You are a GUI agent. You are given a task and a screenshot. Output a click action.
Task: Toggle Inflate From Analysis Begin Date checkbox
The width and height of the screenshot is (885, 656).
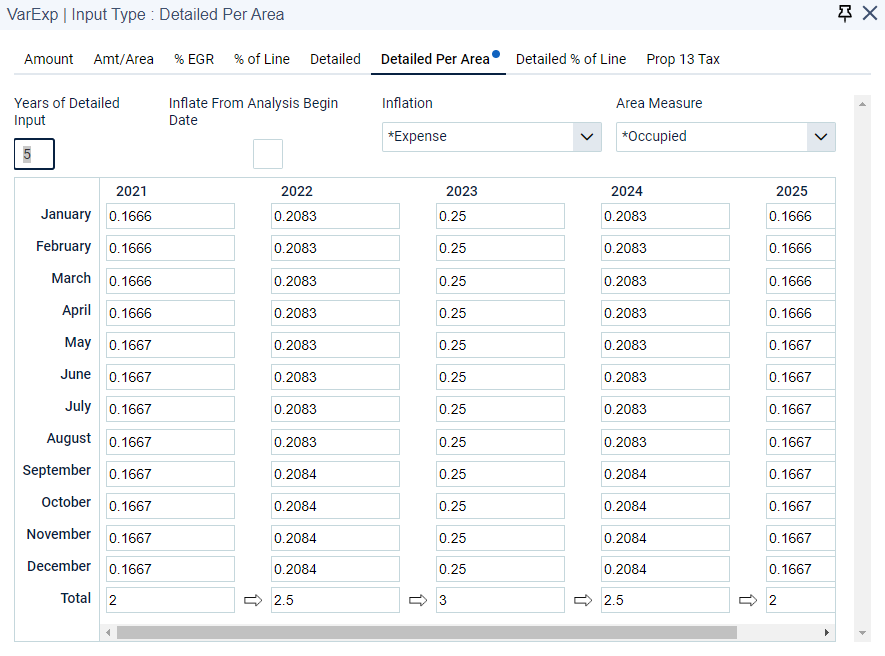click(268, 154)
